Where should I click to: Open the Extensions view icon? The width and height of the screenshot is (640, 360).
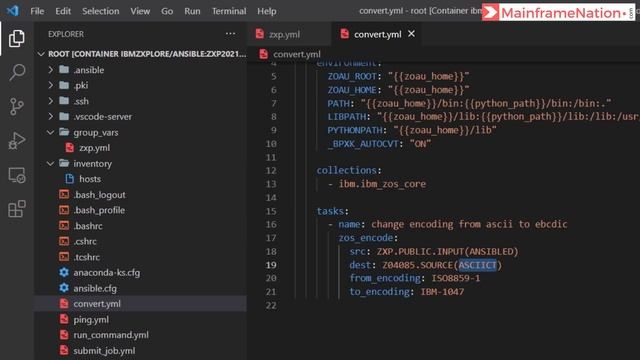point(16,209)
